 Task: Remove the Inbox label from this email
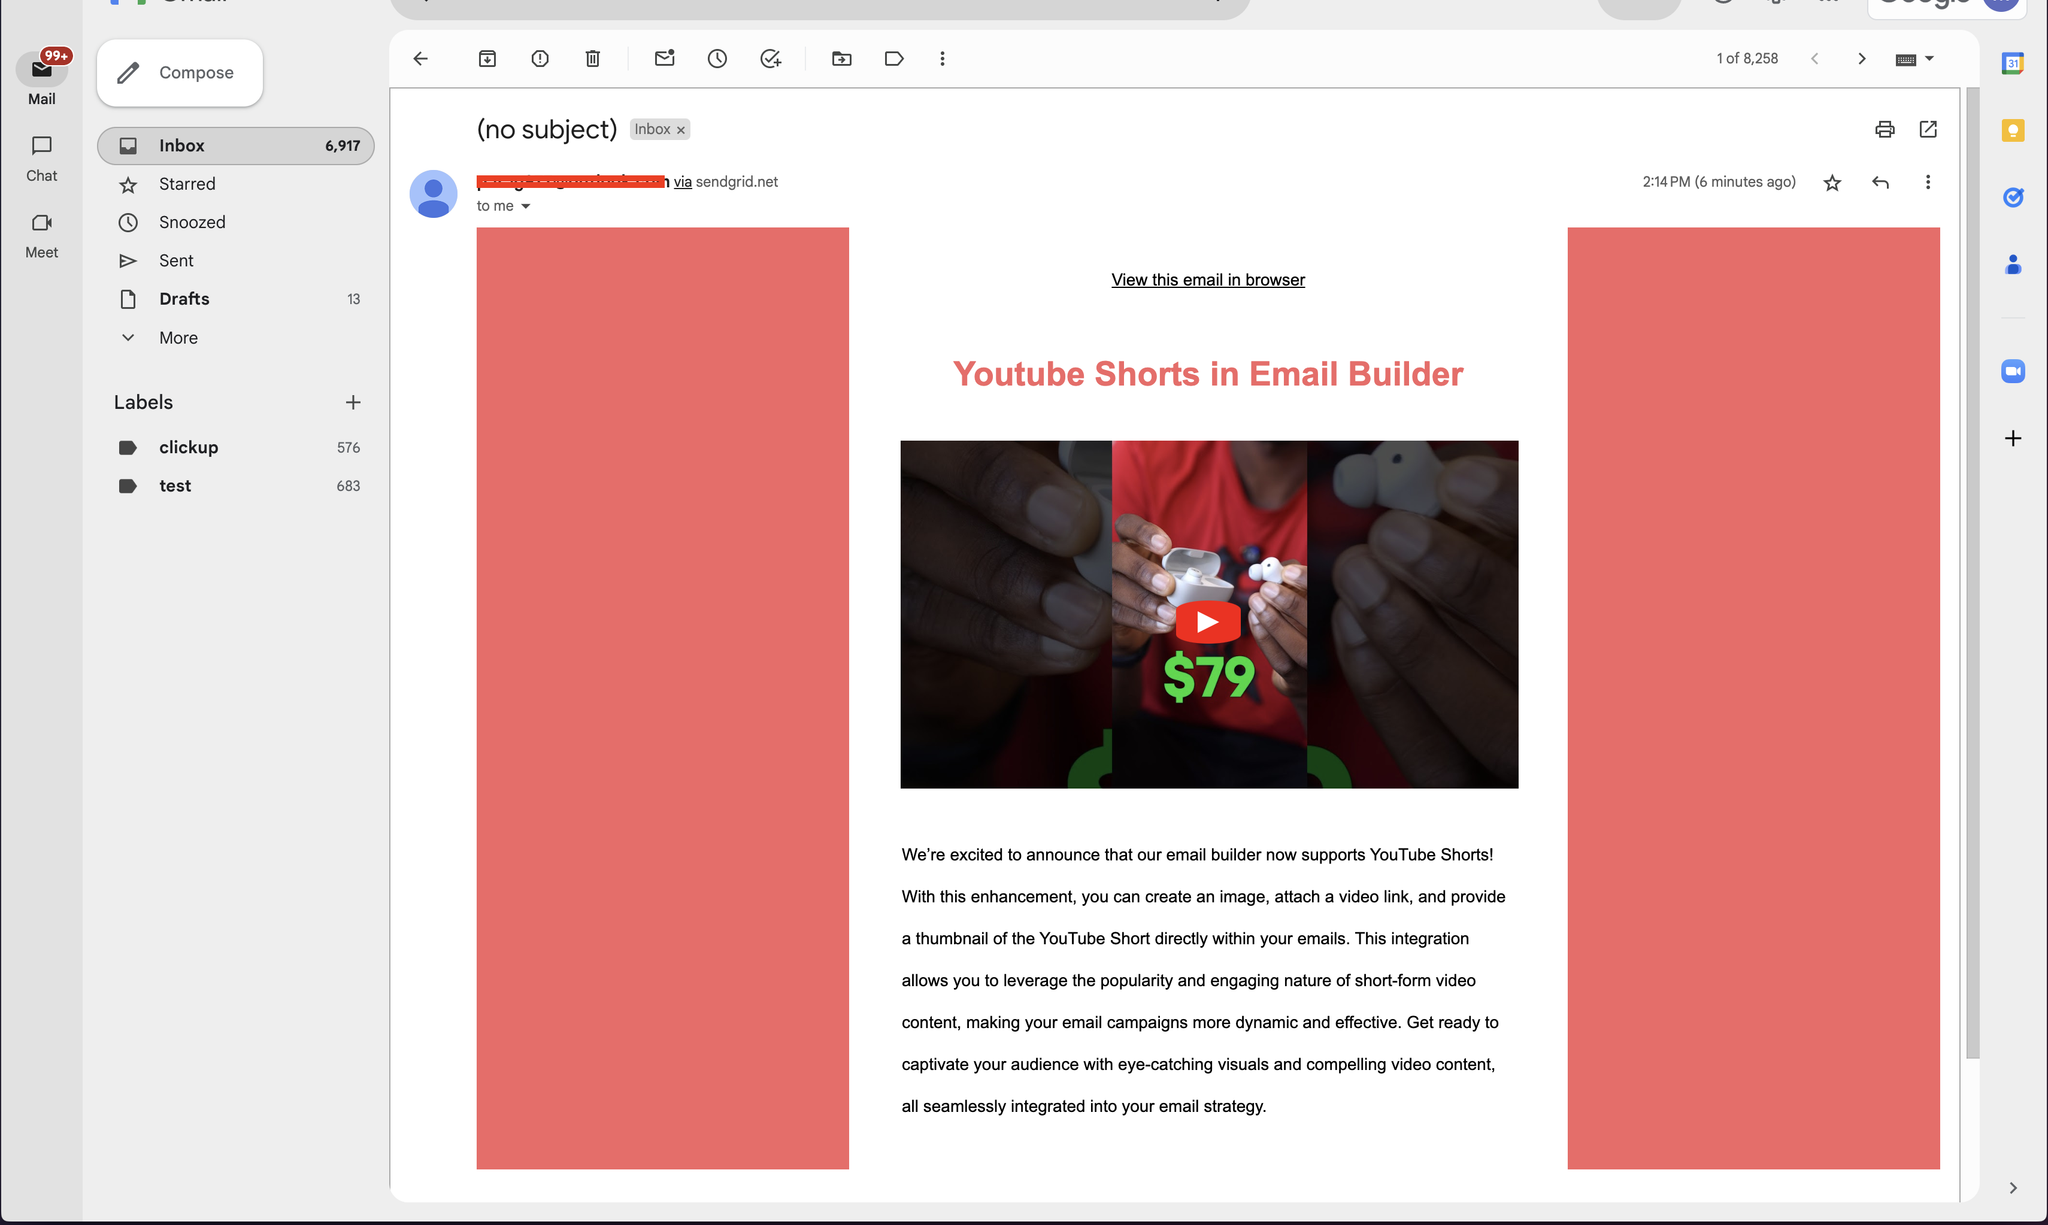[681, 130]
